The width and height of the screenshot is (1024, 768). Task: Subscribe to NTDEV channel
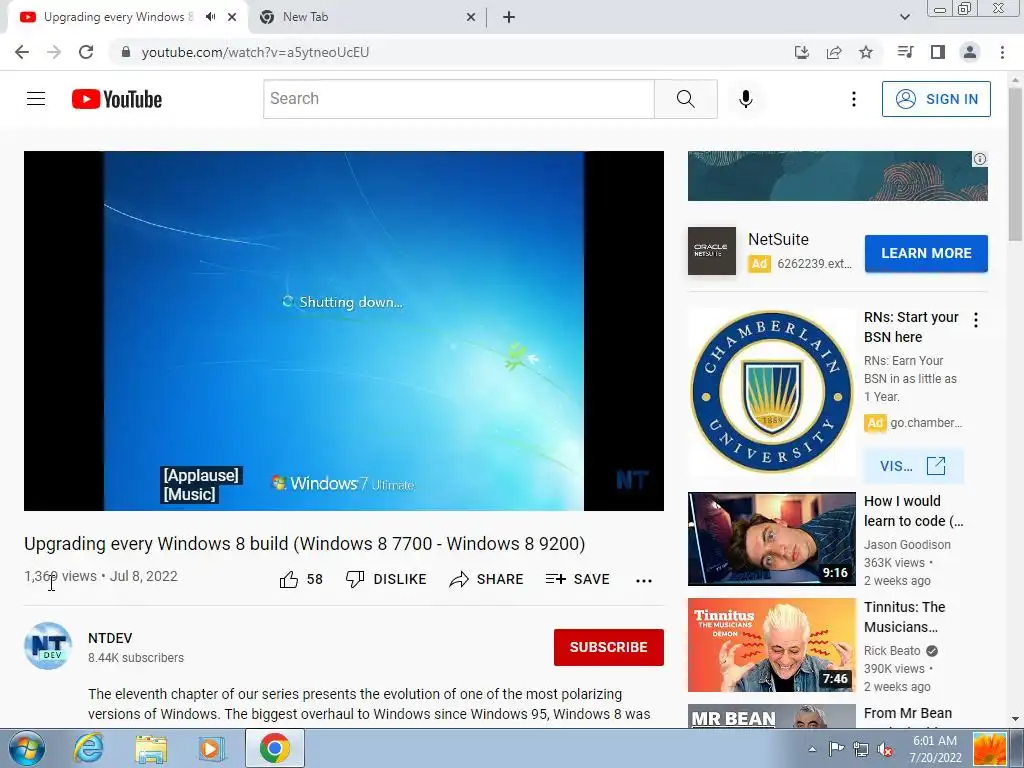[x=609, y=647]
